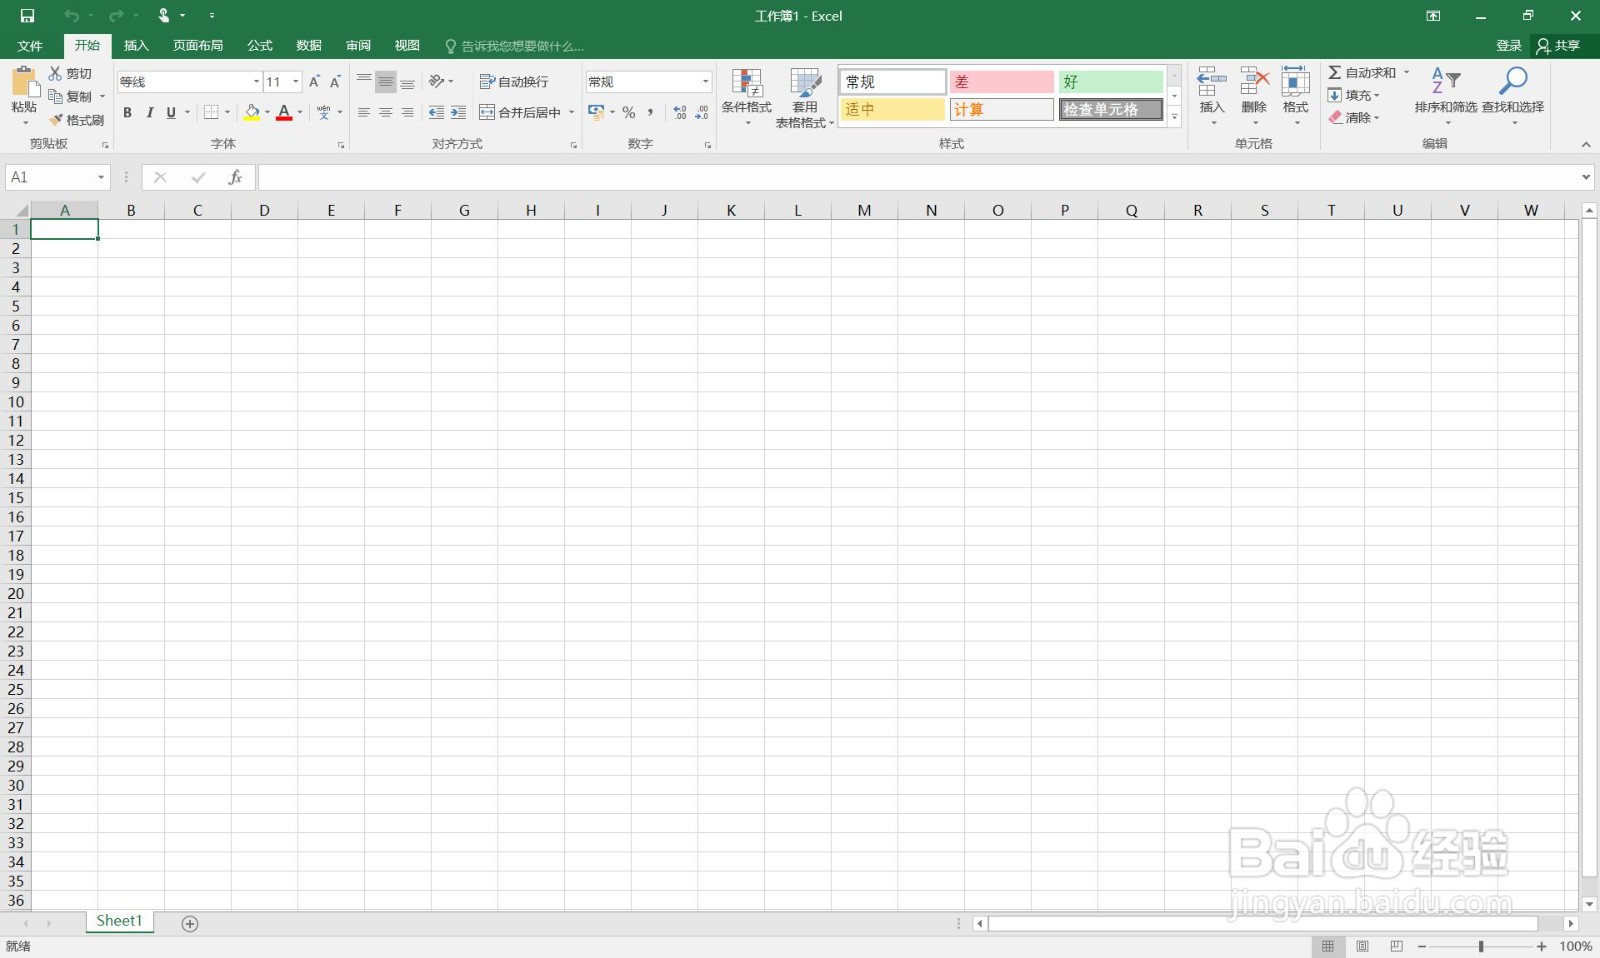Click the Undo arrow icon
Screen dimensions: 1600x958
tap(71, 16)
